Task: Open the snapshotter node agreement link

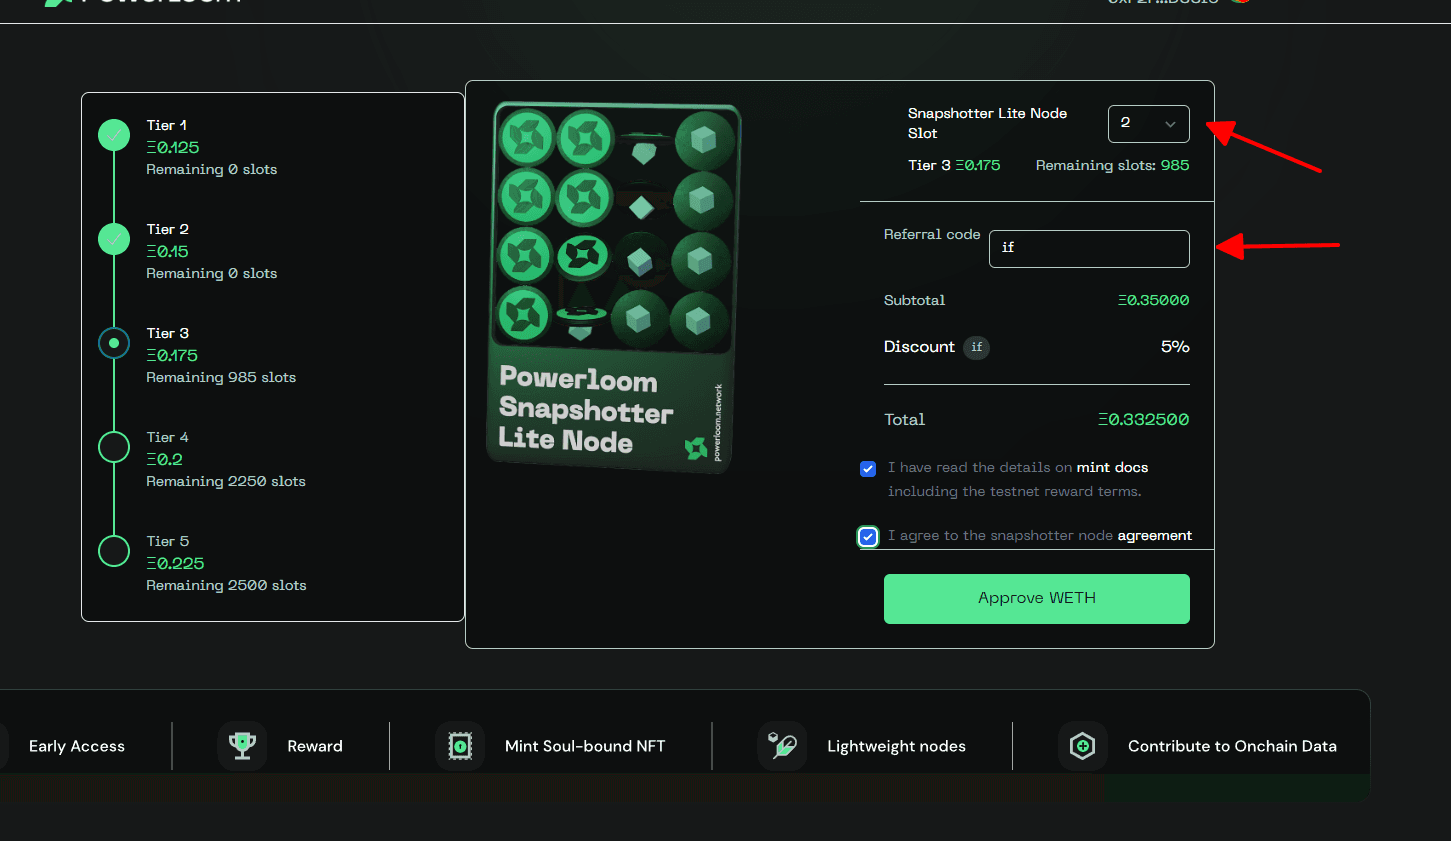Action: (x=1154, y=536)
